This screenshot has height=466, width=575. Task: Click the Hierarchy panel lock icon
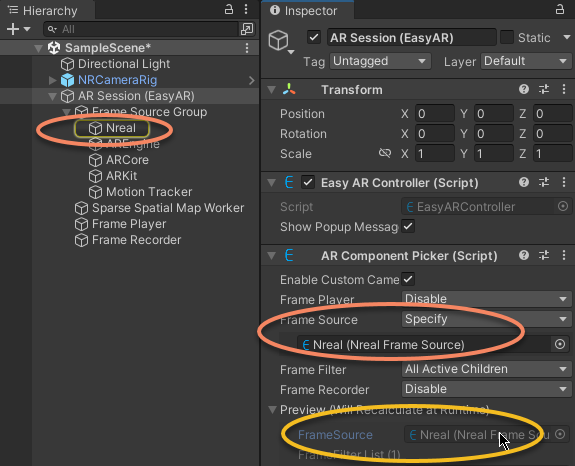coord(229,9)
